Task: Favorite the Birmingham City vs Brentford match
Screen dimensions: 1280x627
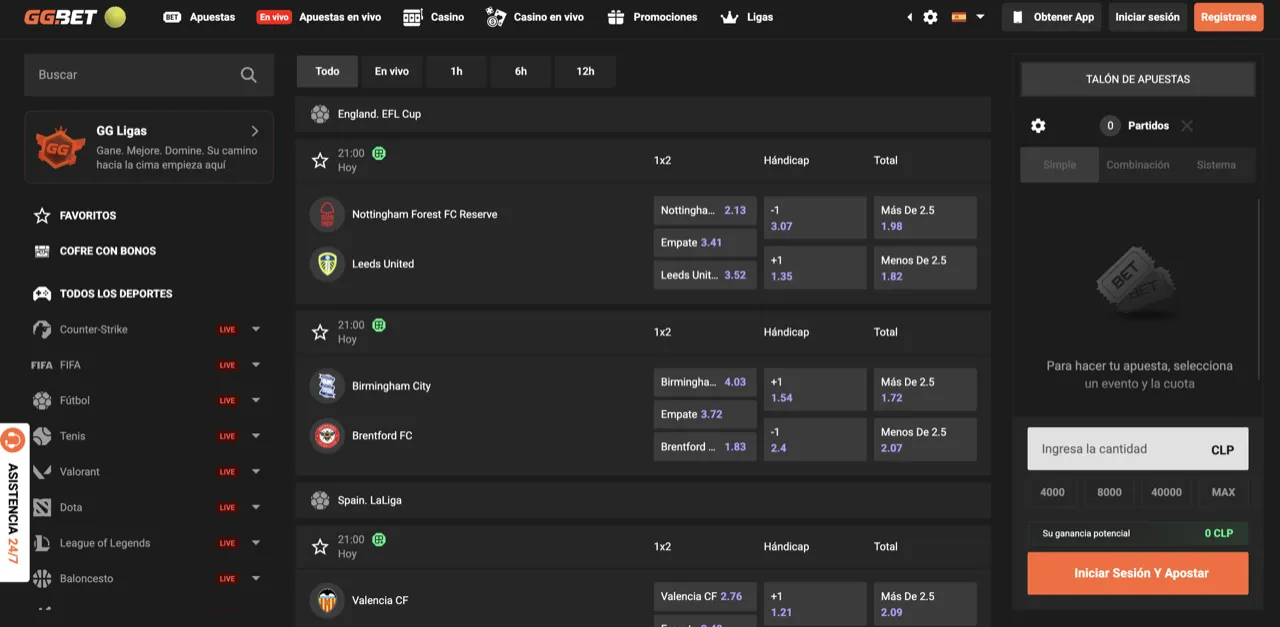Action: tap(320, 332)
